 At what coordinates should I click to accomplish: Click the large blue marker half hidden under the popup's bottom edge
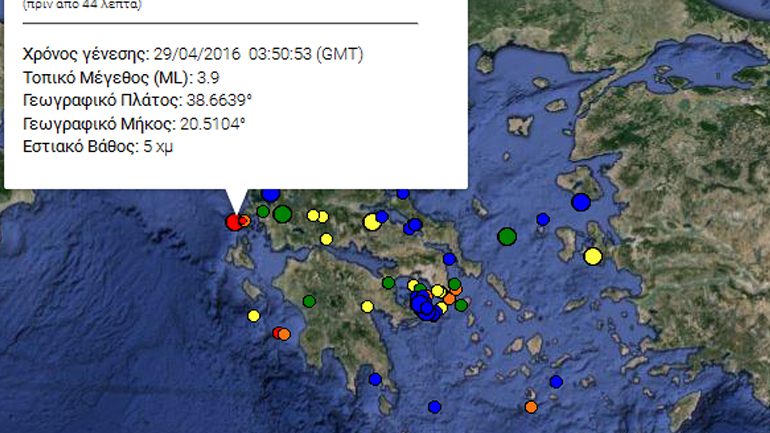point(271,195)
